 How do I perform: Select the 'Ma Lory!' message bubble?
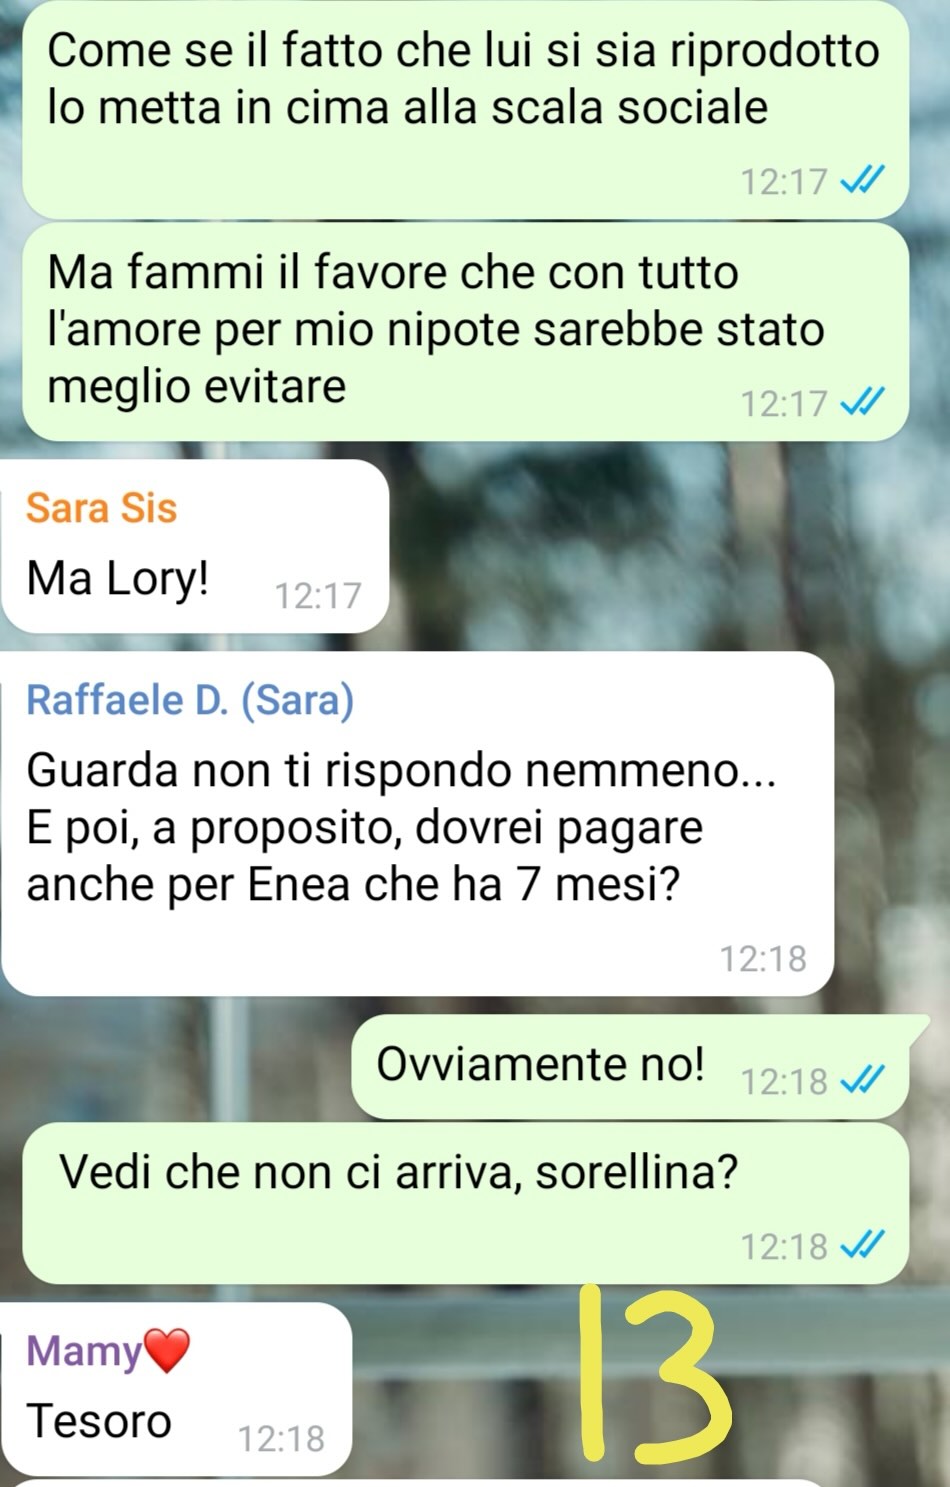(195, 546)
